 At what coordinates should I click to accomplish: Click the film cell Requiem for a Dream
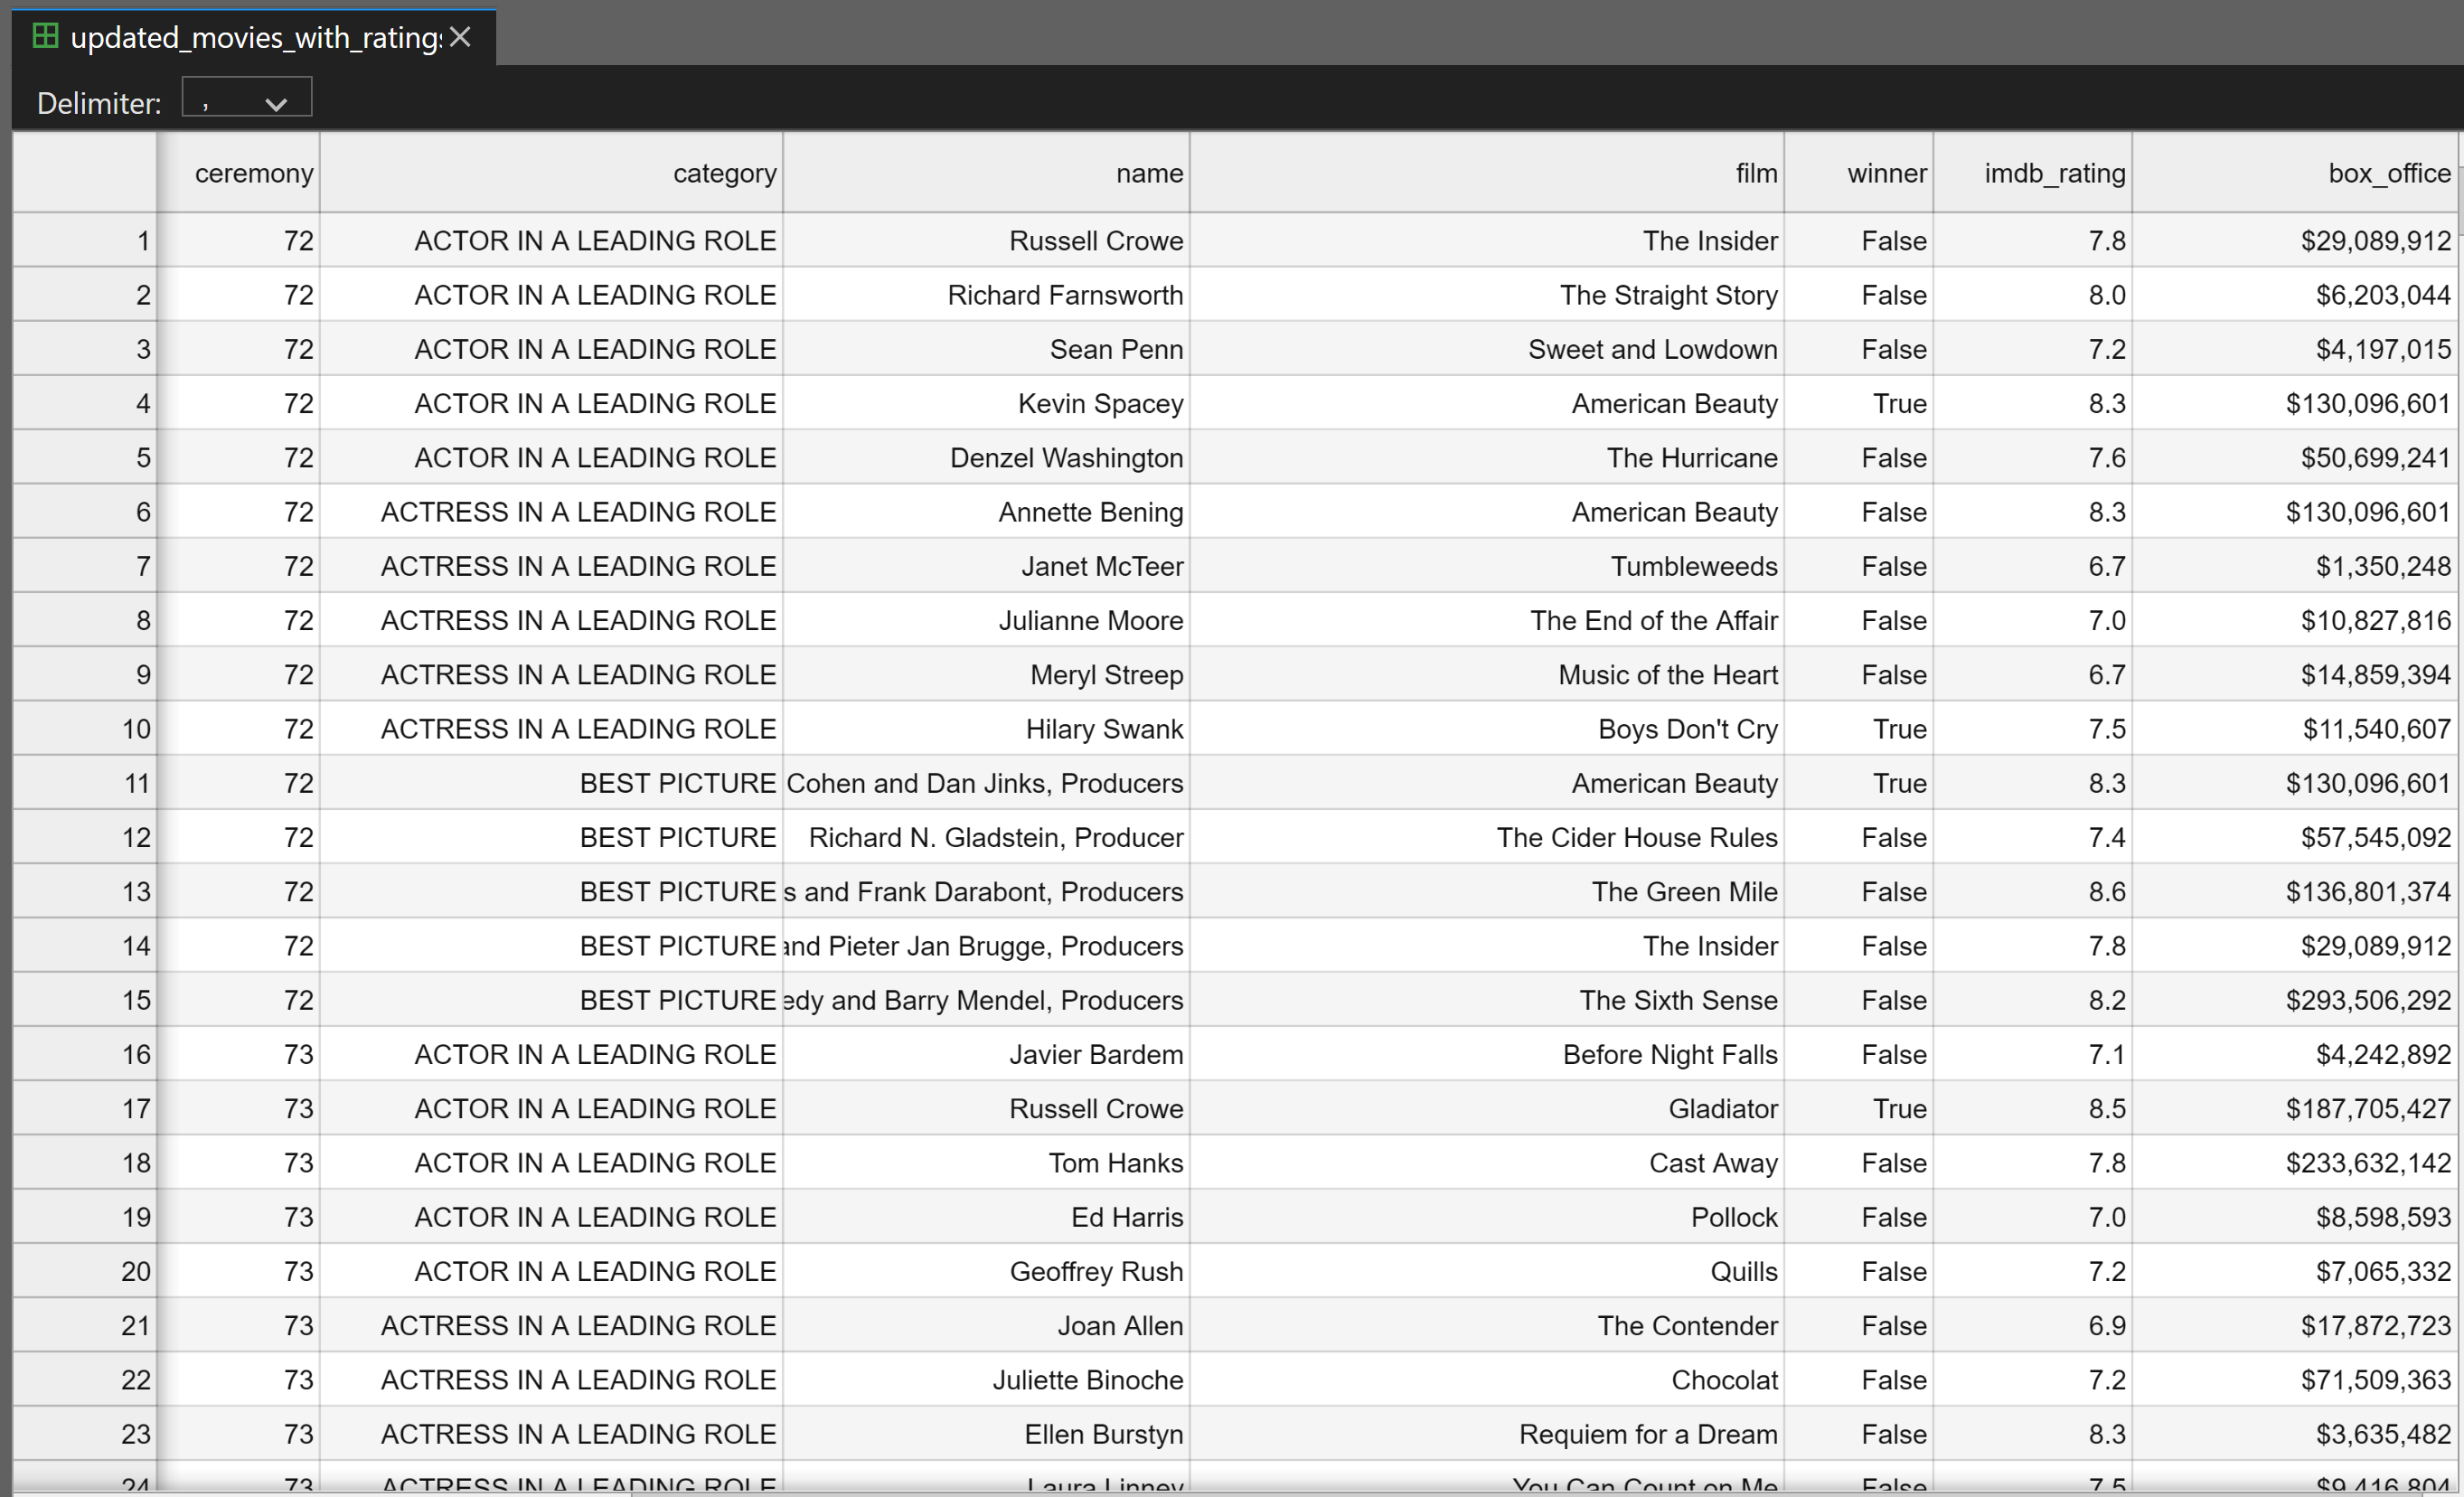[1487, 1434]
